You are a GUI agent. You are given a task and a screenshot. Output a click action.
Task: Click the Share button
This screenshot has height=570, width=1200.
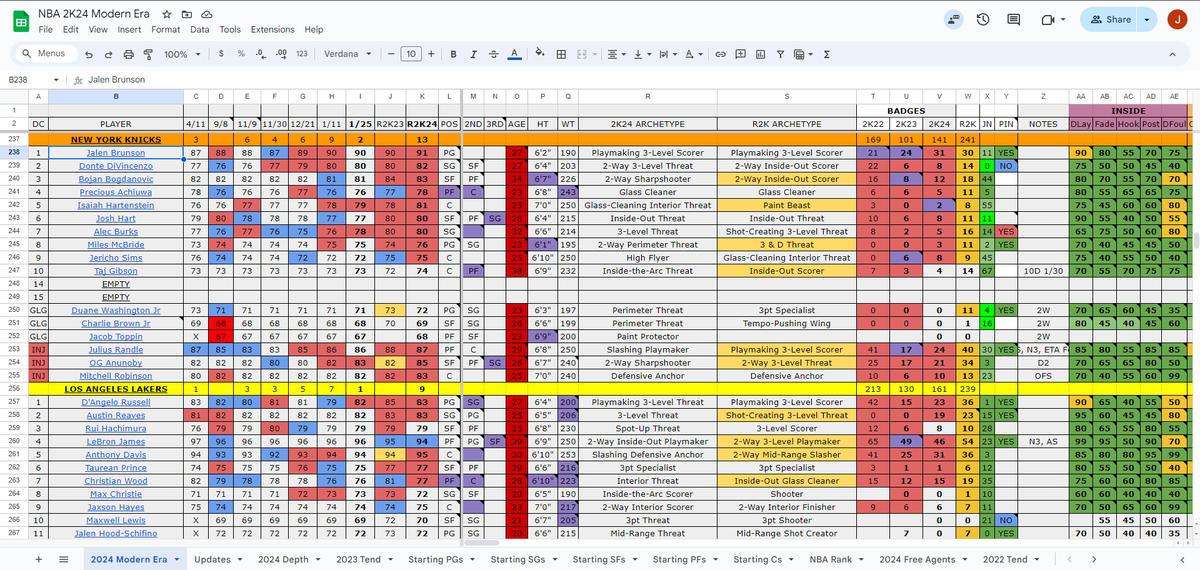(1110, 19)
